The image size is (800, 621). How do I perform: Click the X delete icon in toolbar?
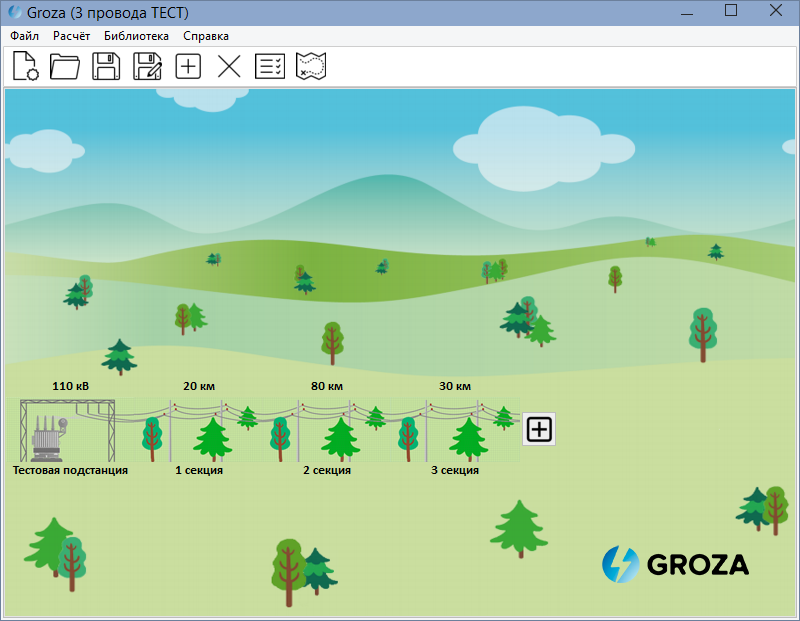click(229, 67)
